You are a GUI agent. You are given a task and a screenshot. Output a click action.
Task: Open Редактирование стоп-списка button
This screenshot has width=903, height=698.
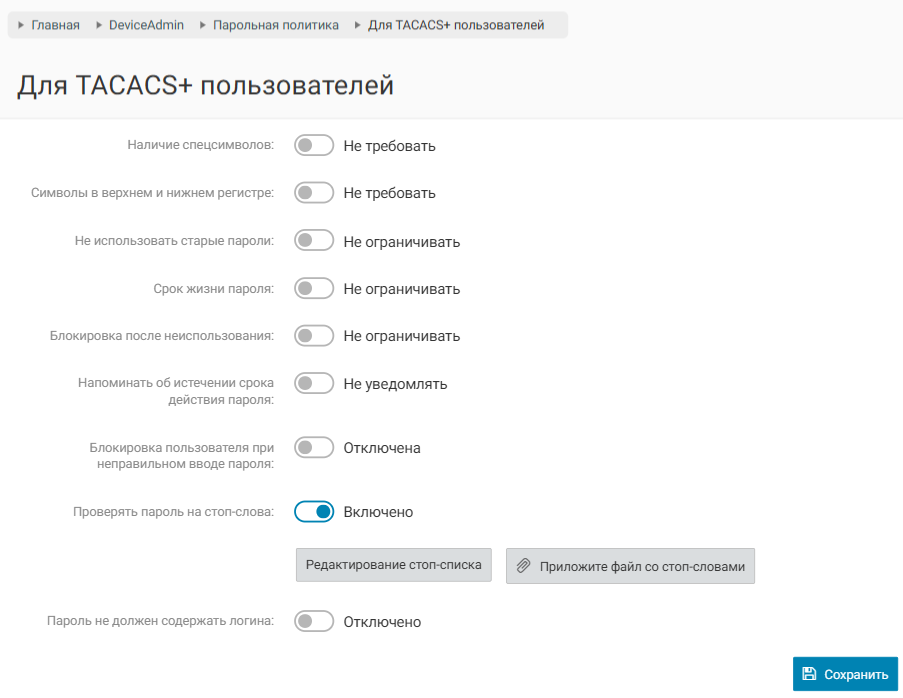393,565
